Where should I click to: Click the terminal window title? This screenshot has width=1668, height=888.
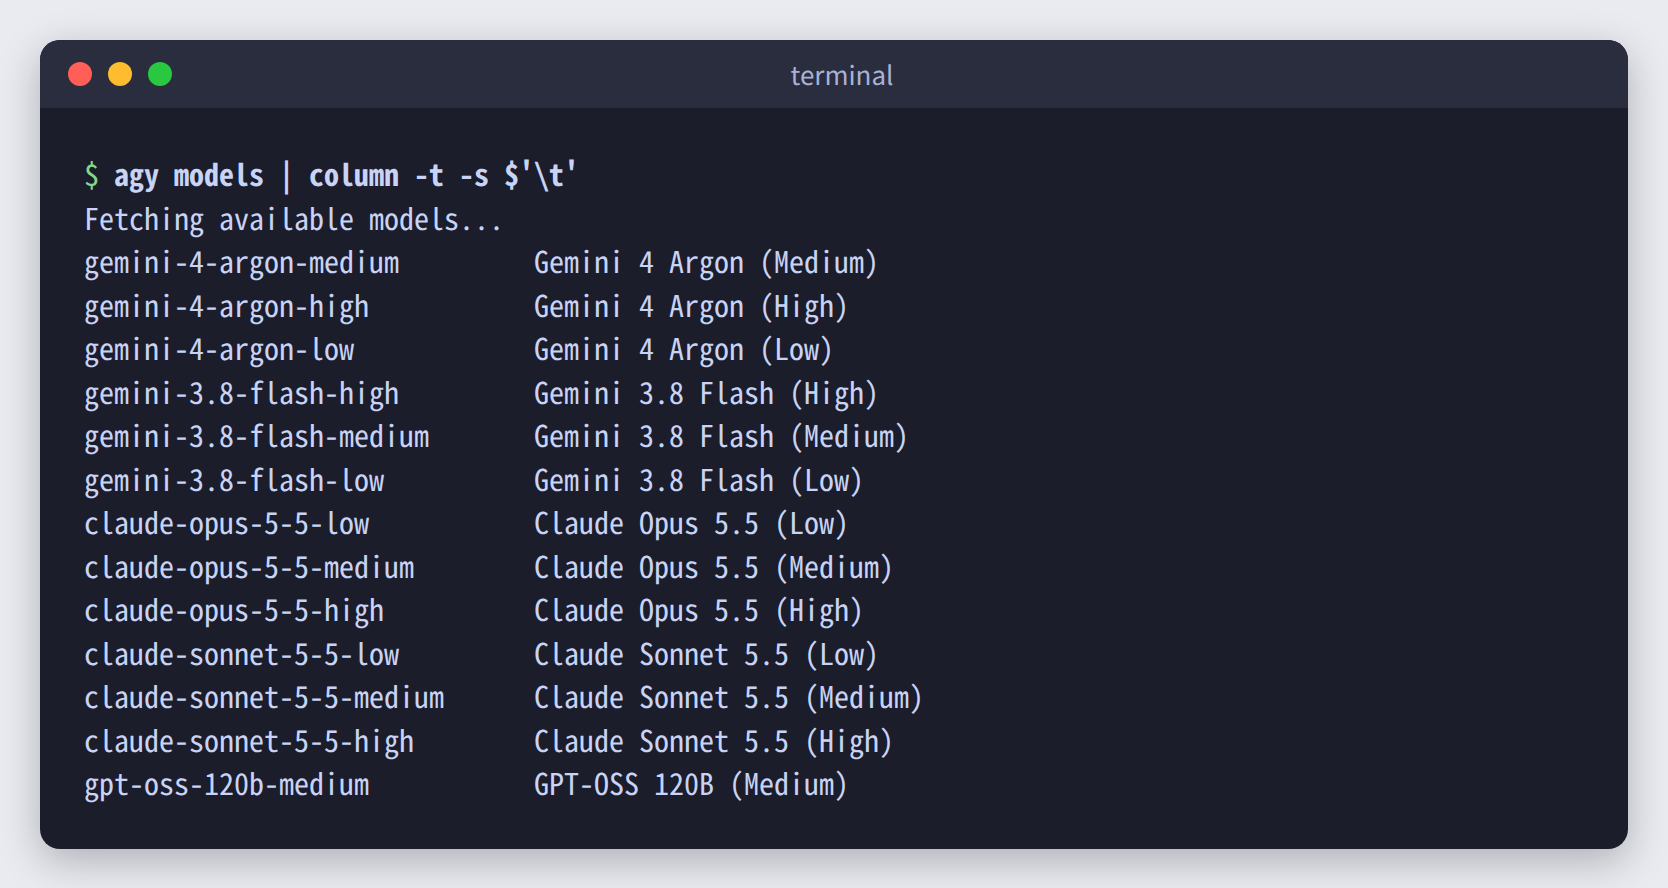[841, 76]
